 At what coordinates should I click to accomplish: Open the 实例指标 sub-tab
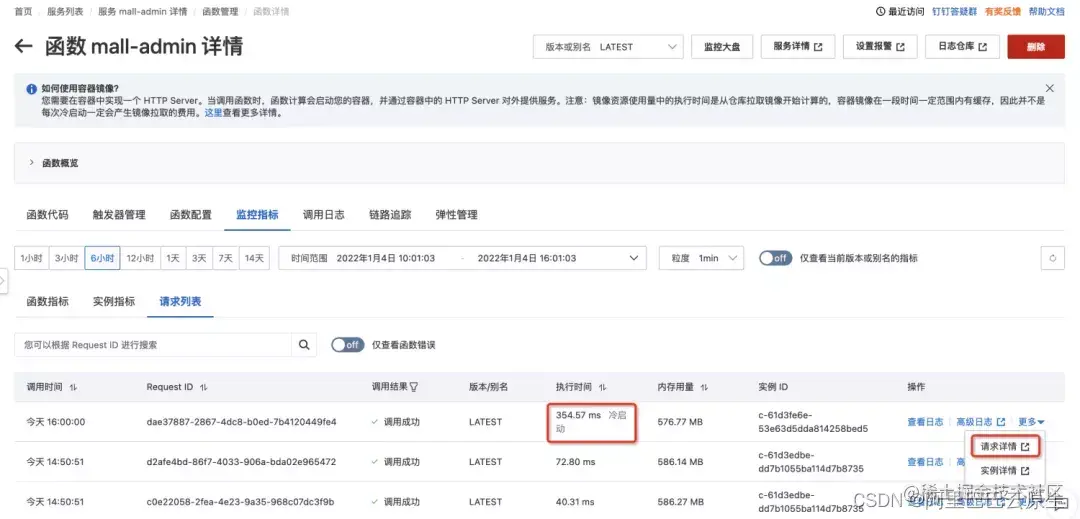click(114, 301)
